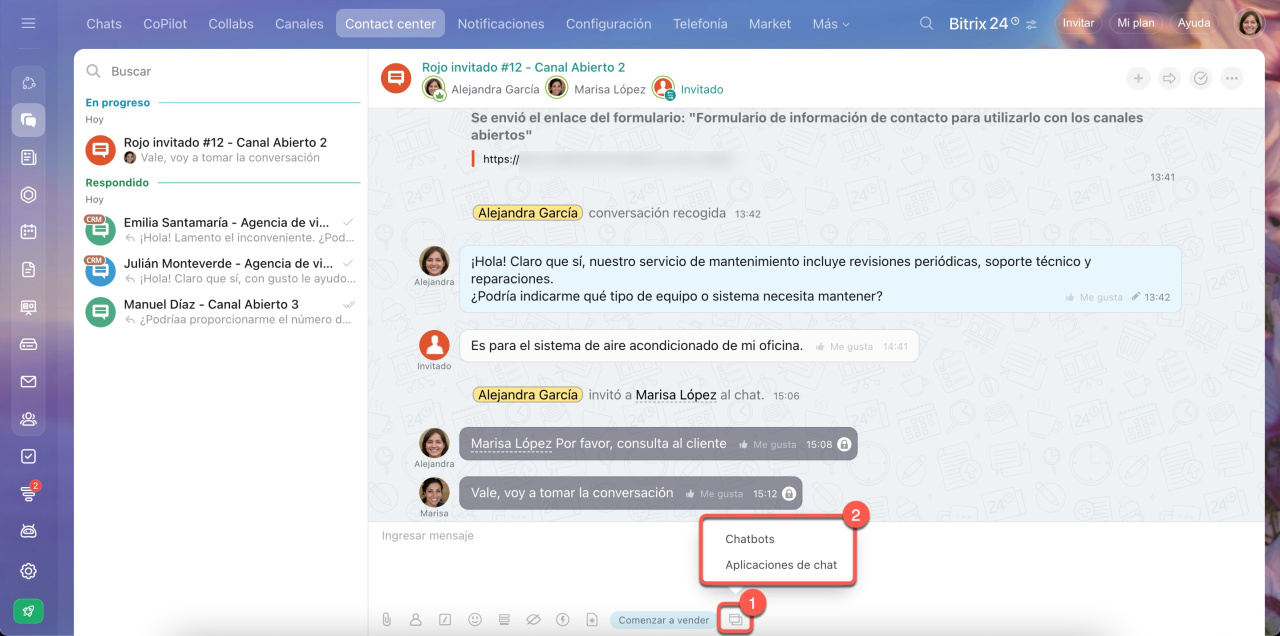Open the tasks checkmark icon in sidebar
Screen dimensions: 1280x636
(28, 456)
